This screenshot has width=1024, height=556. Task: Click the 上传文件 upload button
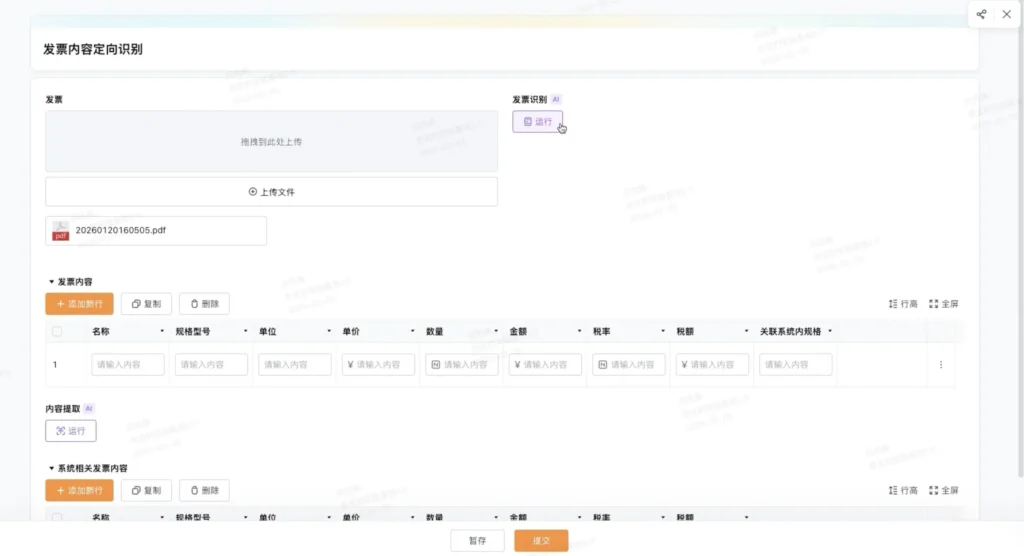[x=271, y=192]
